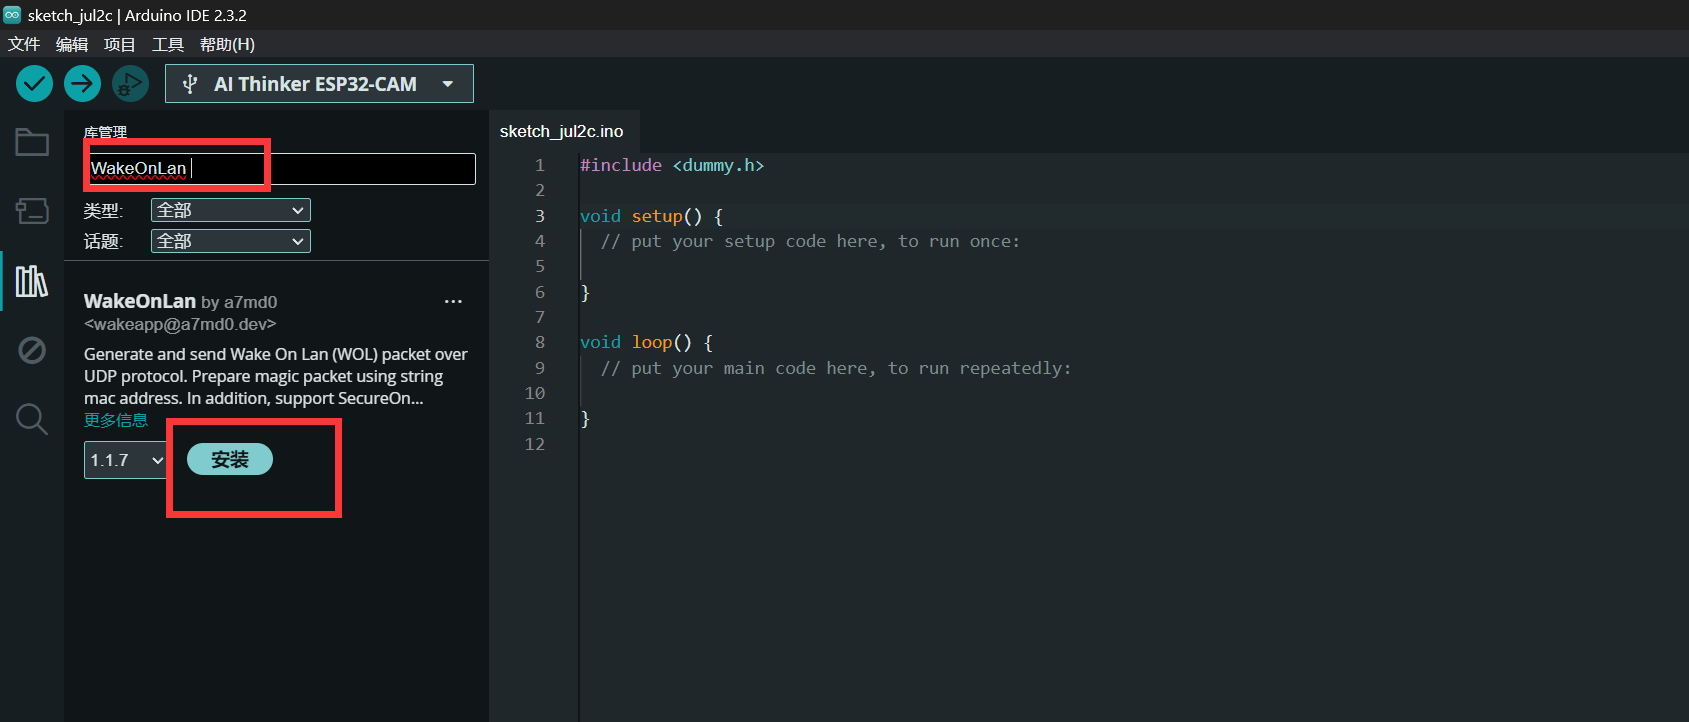The image size is (1689, 722).
Task: Select the sketch_jul2c.ino editor tab
Action: pyautogui.click(x=562, y=131)
